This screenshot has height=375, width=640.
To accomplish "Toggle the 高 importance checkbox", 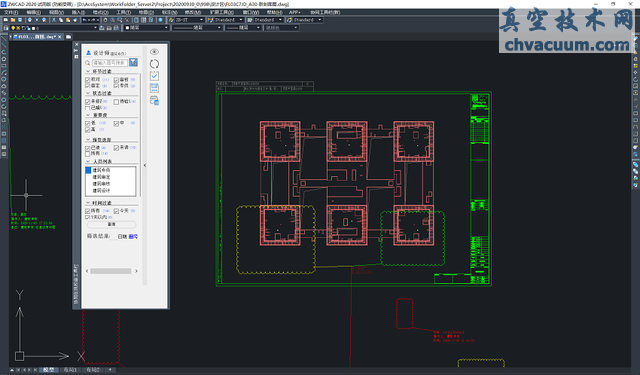I will [87, 130].
